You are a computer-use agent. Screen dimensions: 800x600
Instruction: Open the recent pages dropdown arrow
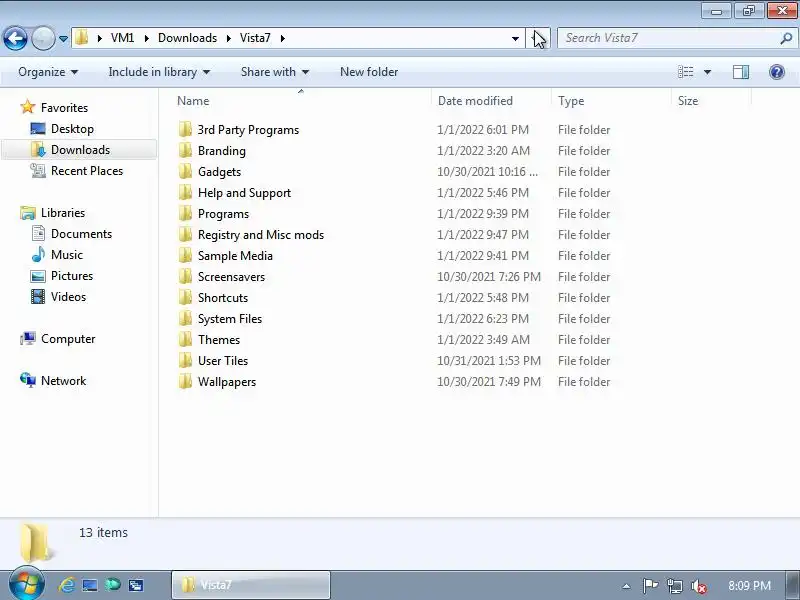pos(63,39)
